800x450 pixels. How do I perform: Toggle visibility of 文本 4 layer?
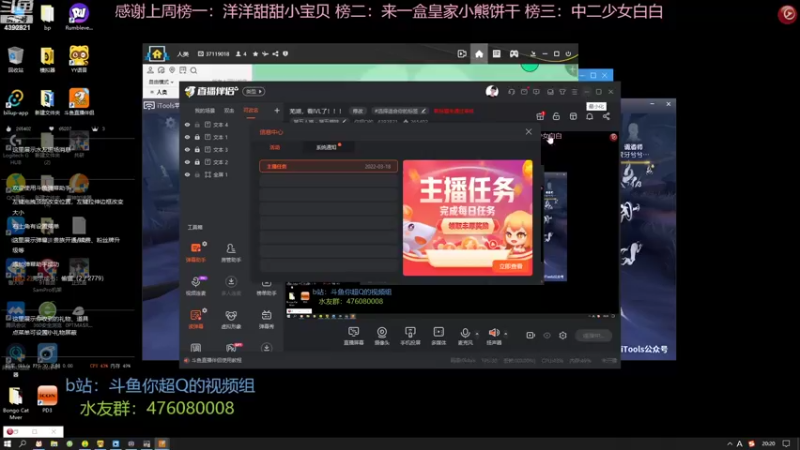(x=187, y=124)
